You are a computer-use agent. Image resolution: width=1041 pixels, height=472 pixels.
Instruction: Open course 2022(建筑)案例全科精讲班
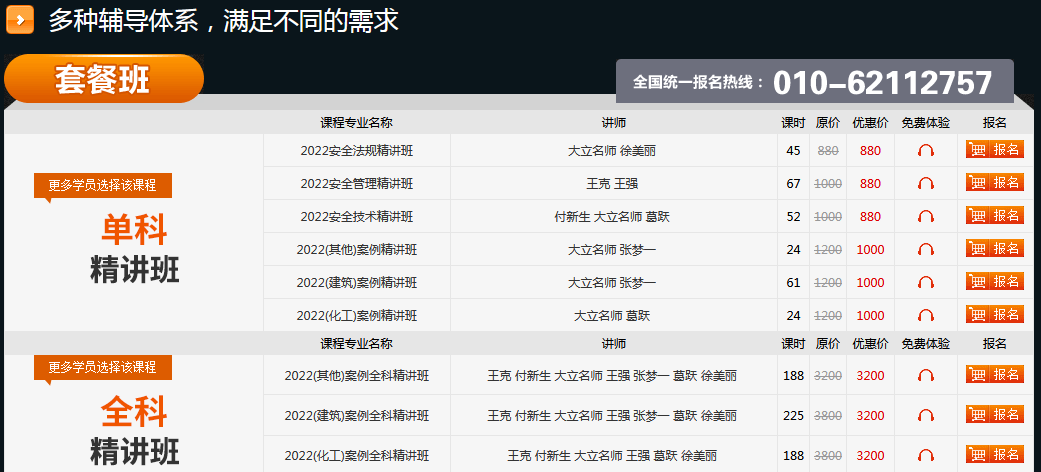point(357,416)
